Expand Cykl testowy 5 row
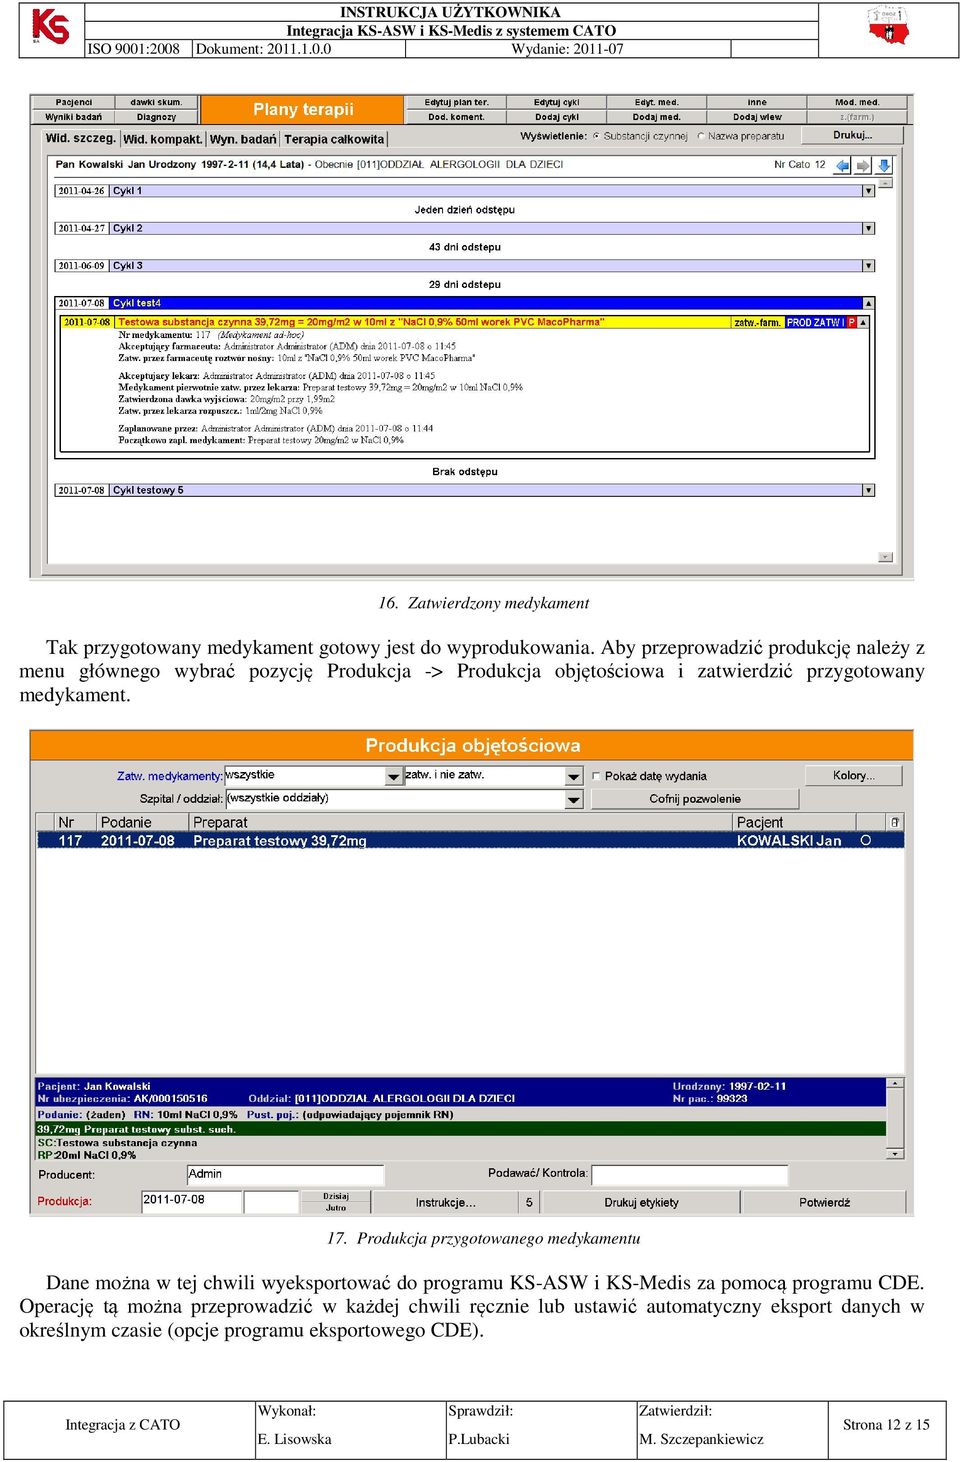The image size is (960, 1462). tap(868, 490)
